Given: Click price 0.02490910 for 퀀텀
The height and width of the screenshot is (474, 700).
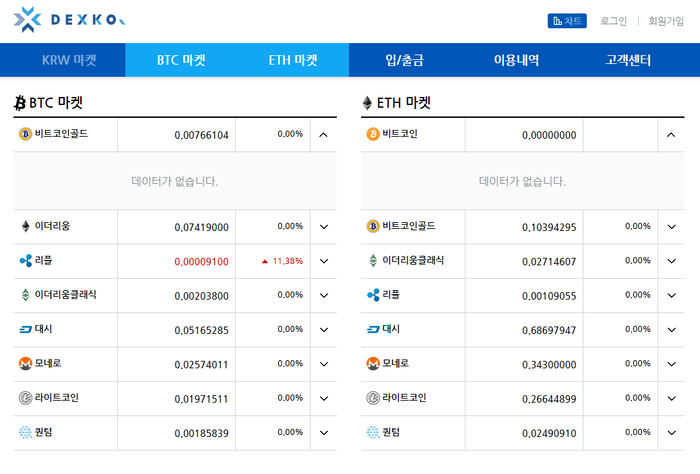Looking at the screenshot, I should (x=549, y=433).
